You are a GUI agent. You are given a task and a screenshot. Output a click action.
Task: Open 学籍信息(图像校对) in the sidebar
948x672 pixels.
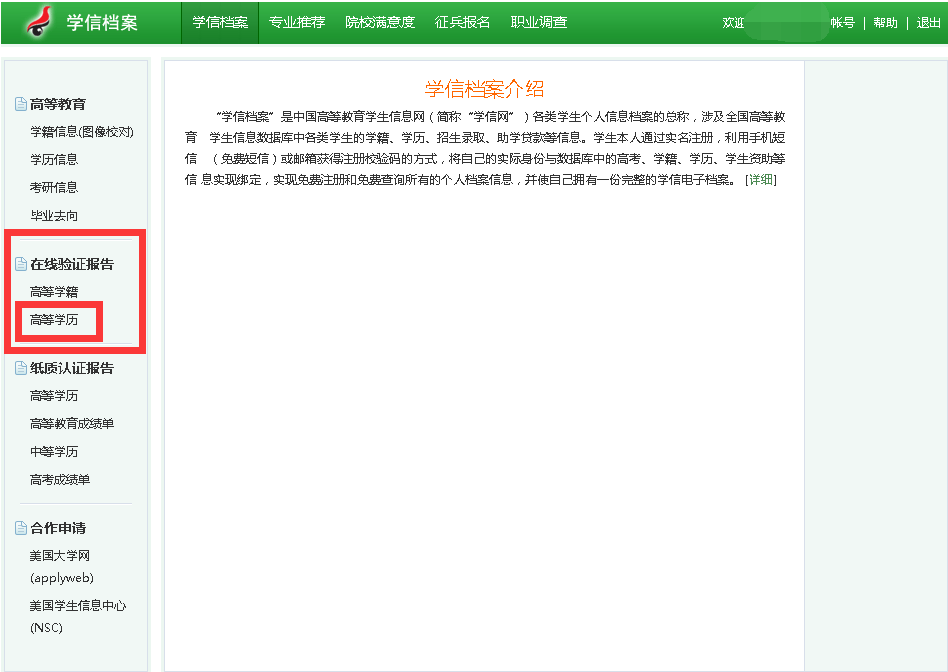coord(82,132)
